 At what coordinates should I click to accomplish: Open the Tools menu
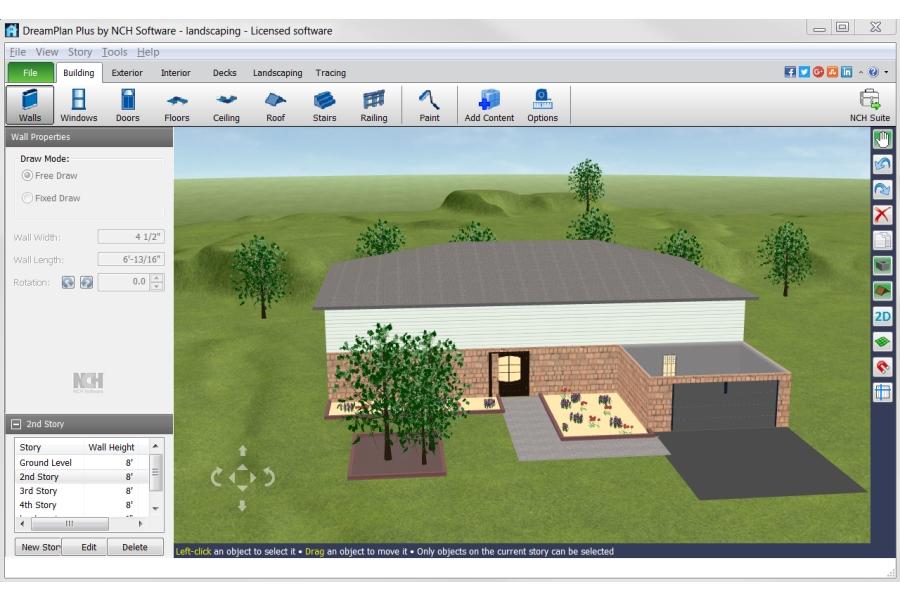[x=114, y=52]
